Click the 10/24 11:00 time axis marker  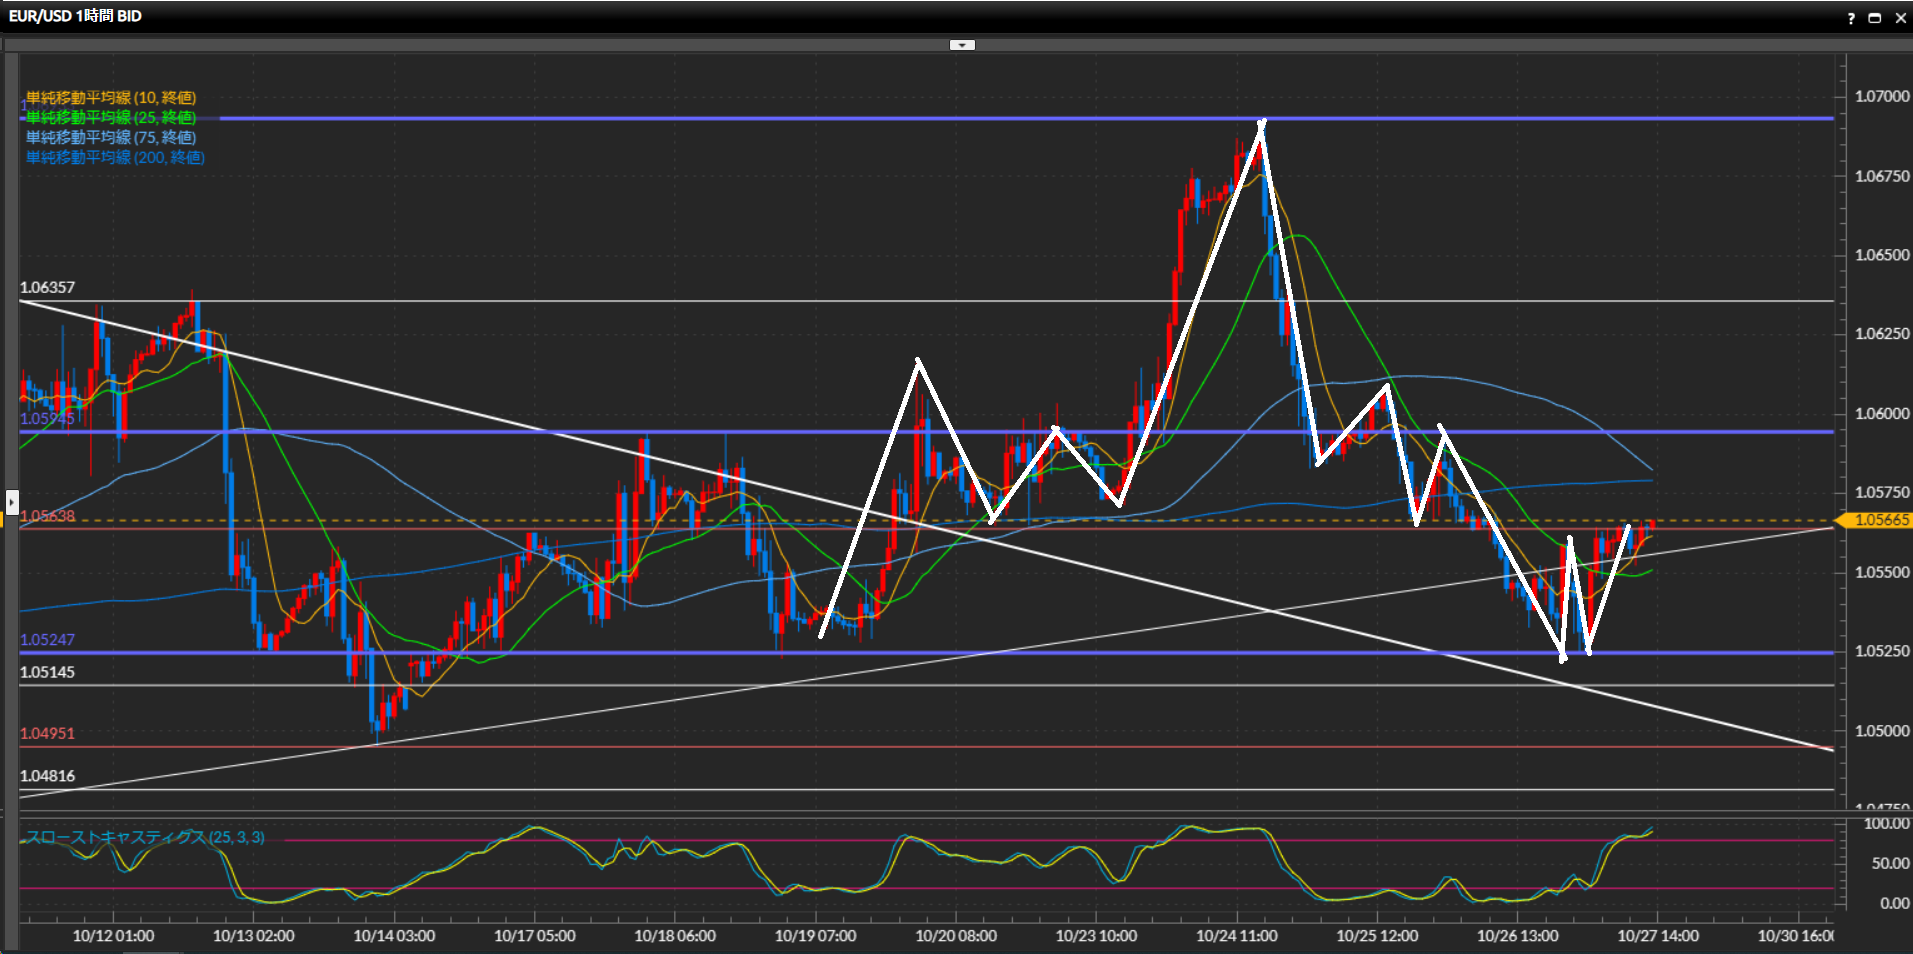tap(1236, 936)
